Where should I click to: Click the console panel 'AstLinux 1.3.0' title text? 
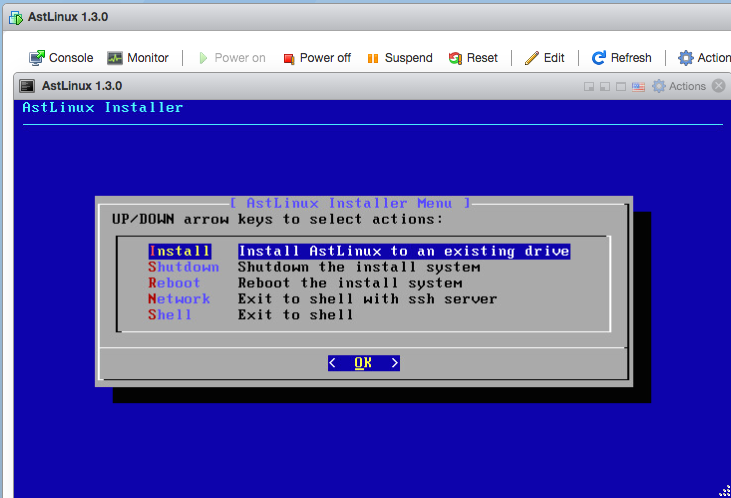82,86
